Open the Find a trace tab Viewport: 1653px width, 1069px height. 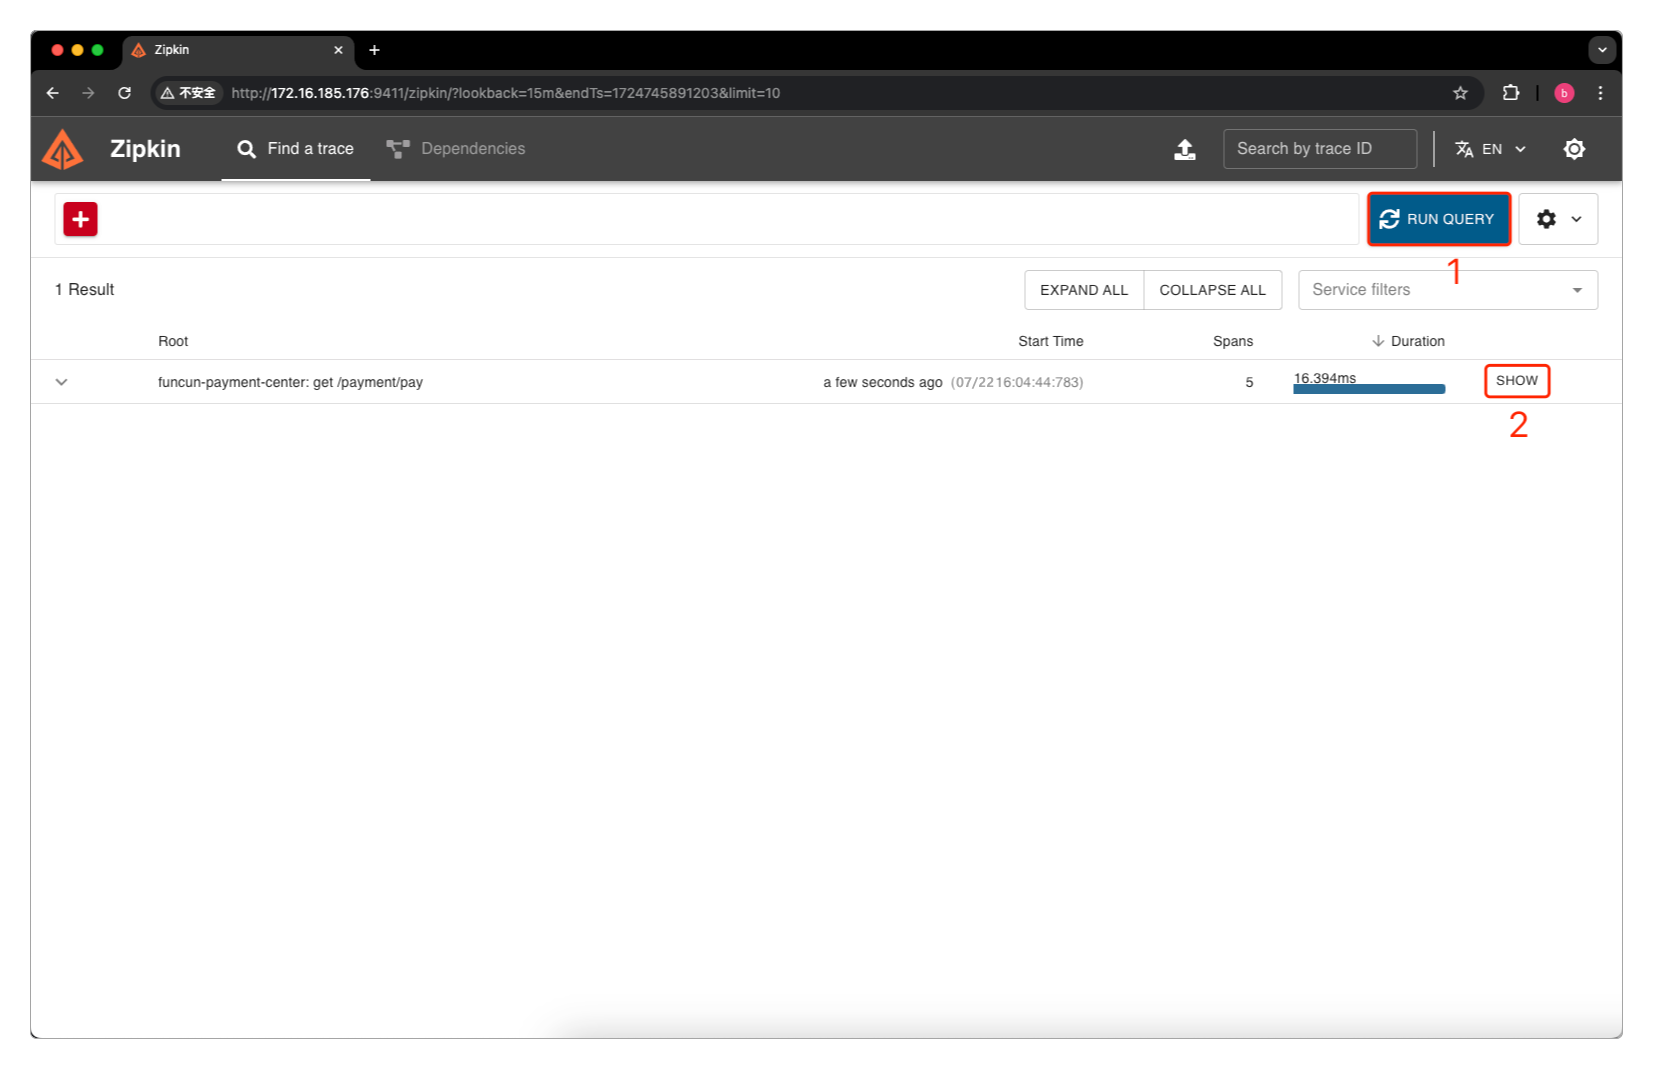coord(295,149)
